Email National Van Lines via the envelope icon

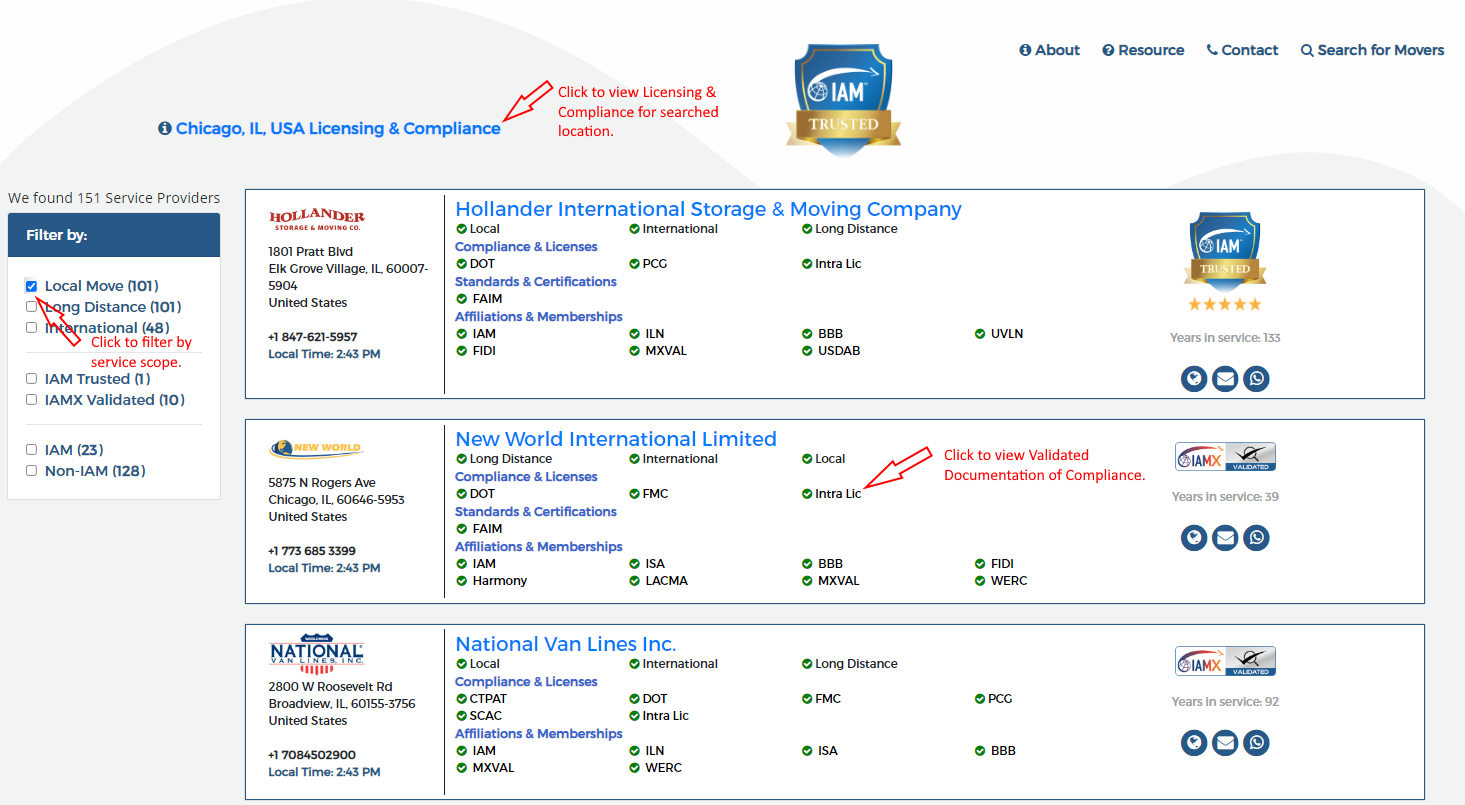pyautogui.click(x=1225, y=743)
